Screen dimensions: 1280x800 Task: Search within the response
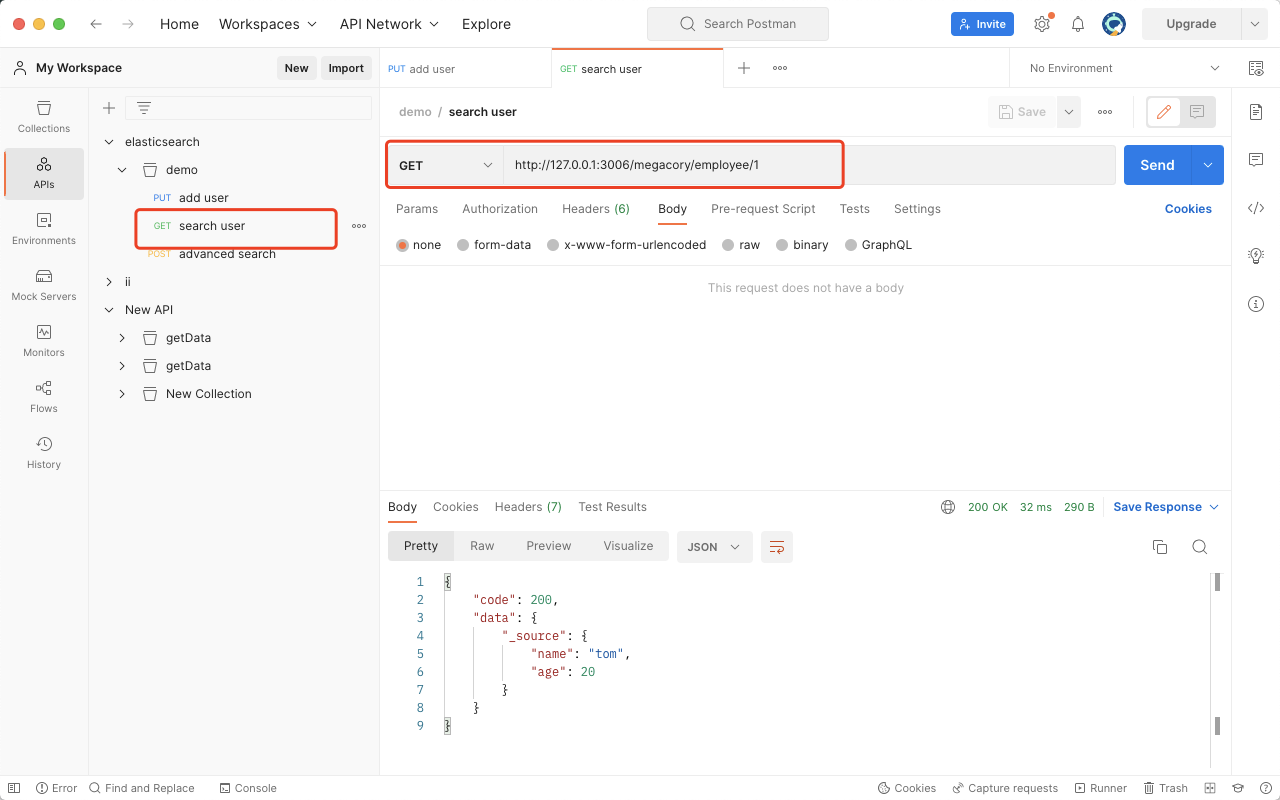[1200, 547]
